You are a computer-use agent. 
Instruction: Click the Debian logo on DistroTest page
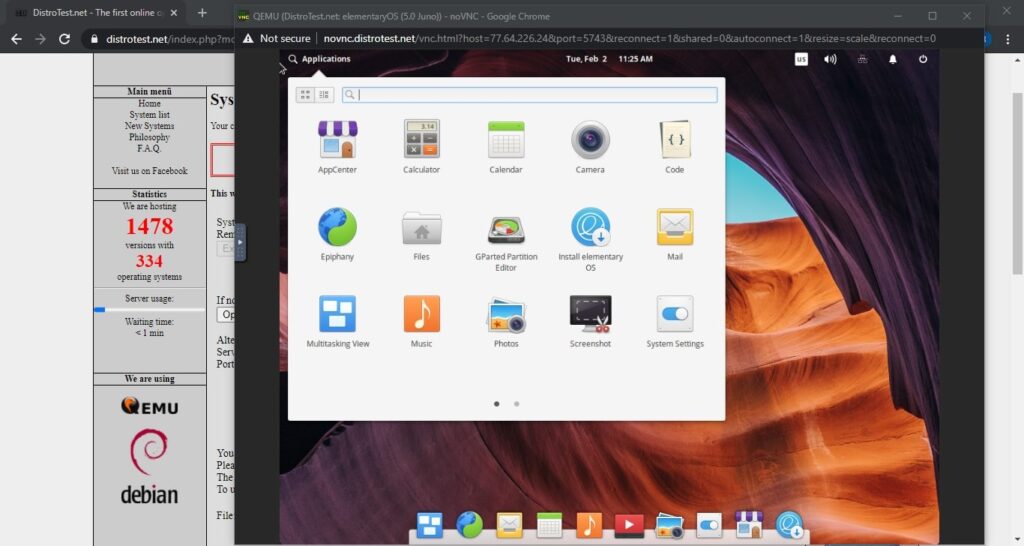coord(149,466)
